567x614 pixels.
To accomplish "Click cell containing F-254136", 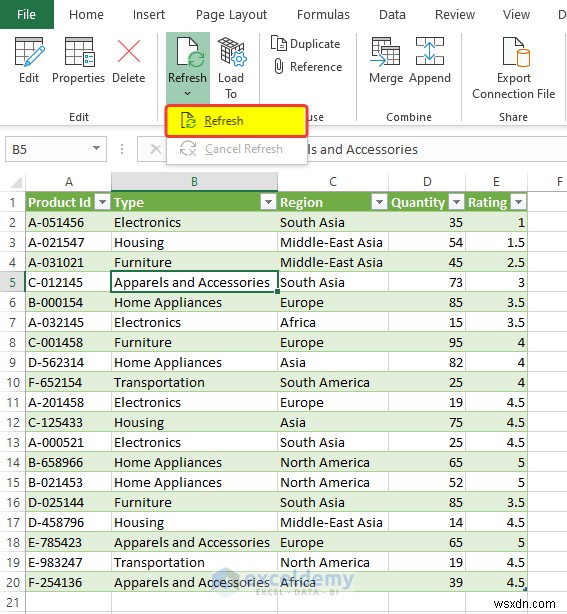I will click(x=69, y=582).
